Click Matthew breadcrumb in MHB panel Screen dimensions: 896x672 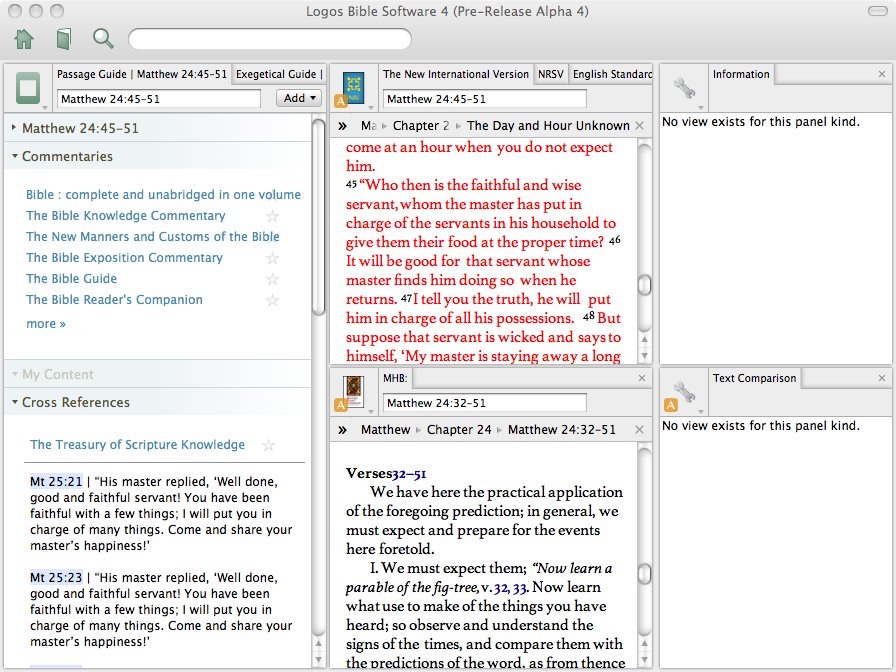(x=386, y=430)
